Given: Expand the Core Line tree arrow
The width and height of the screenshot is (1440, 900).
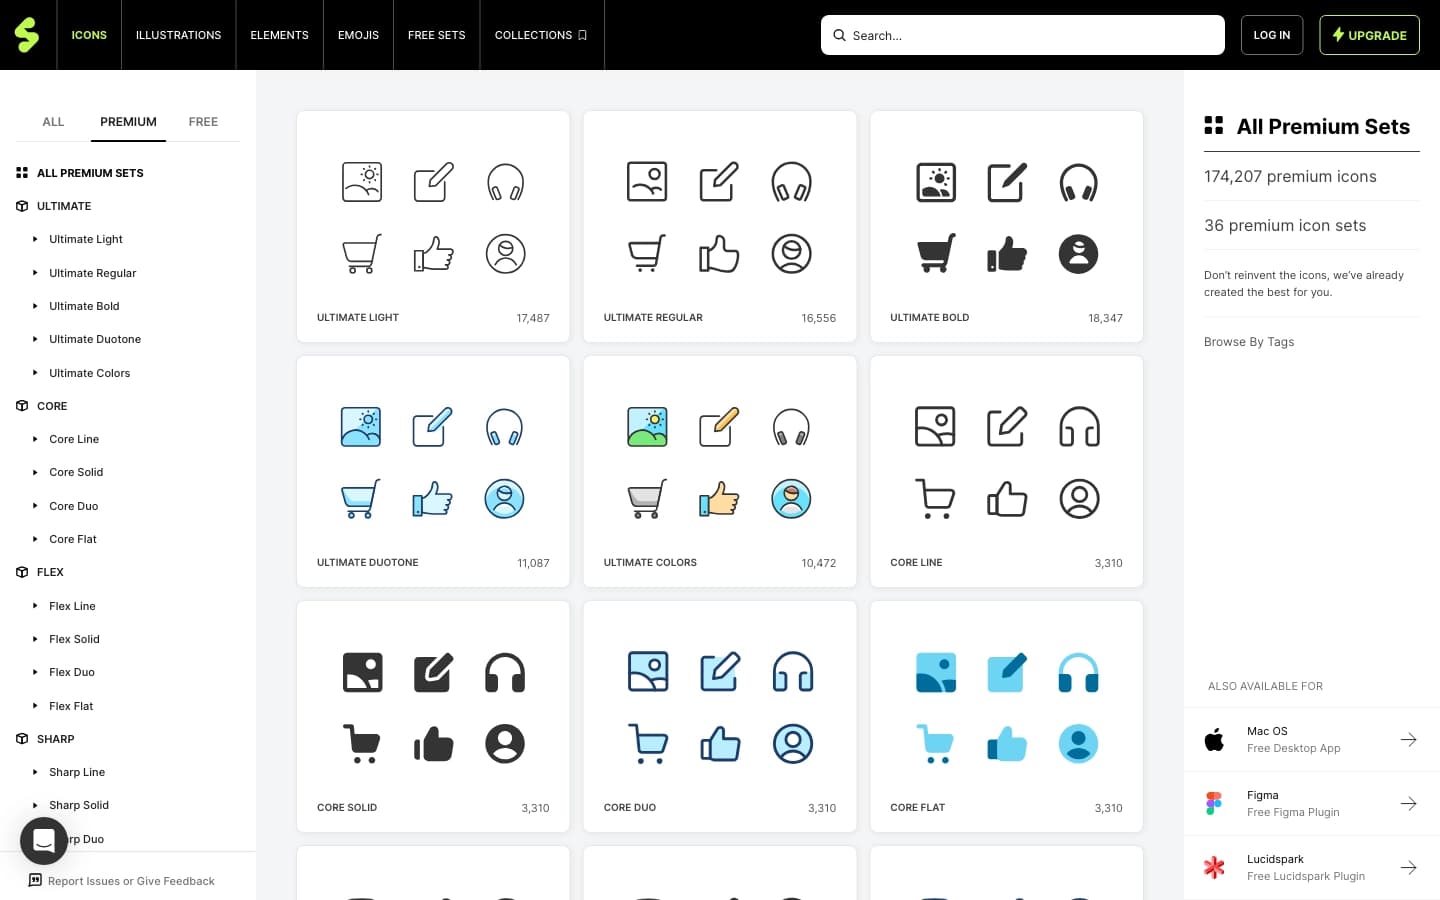Looking at the screenshot, I should pyautogui.click(x=35, y=439).
